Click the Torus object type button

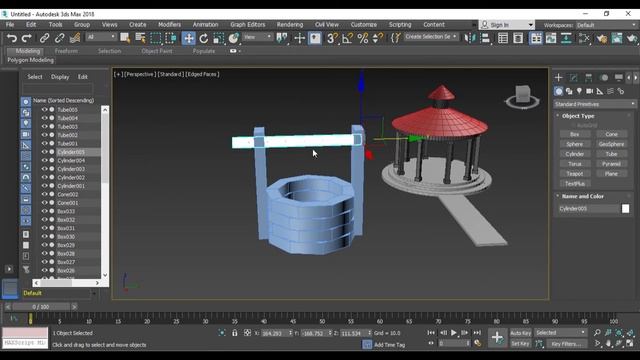[x=574, y=164]
